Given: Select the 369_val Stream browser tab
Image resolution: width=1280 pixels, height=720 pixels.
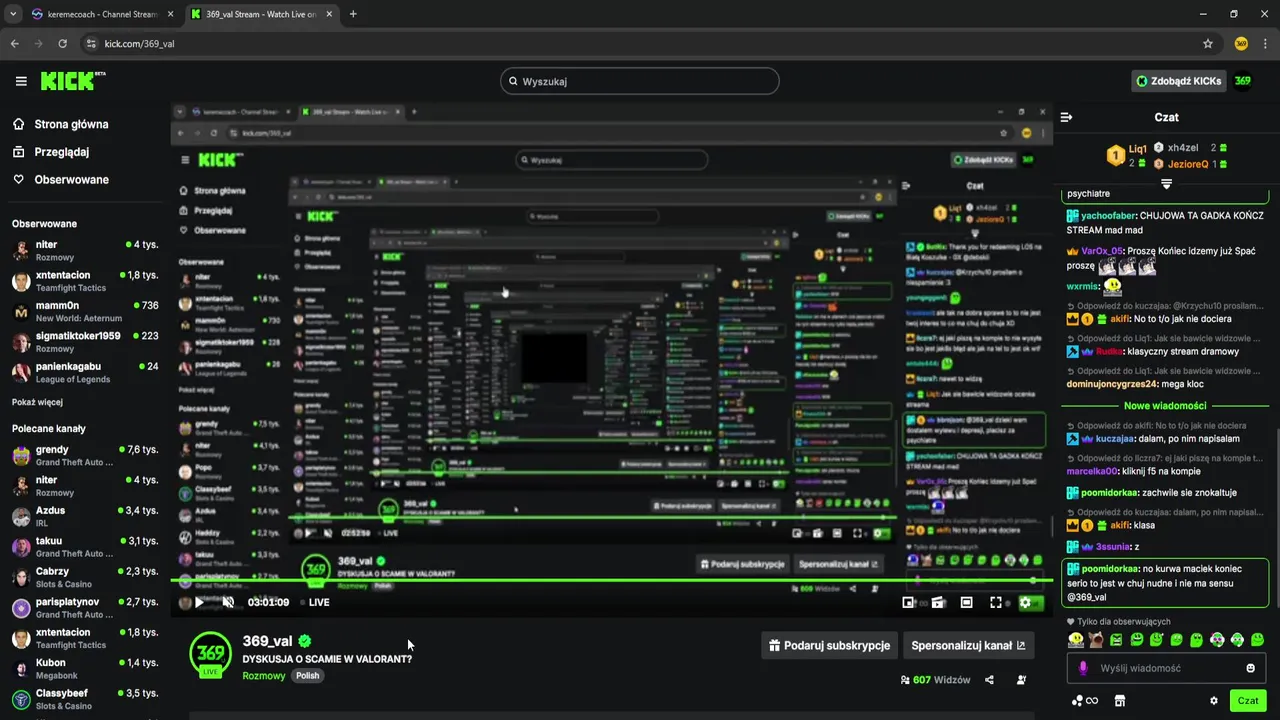Looking at the screenshot, I should coord(262,14).
